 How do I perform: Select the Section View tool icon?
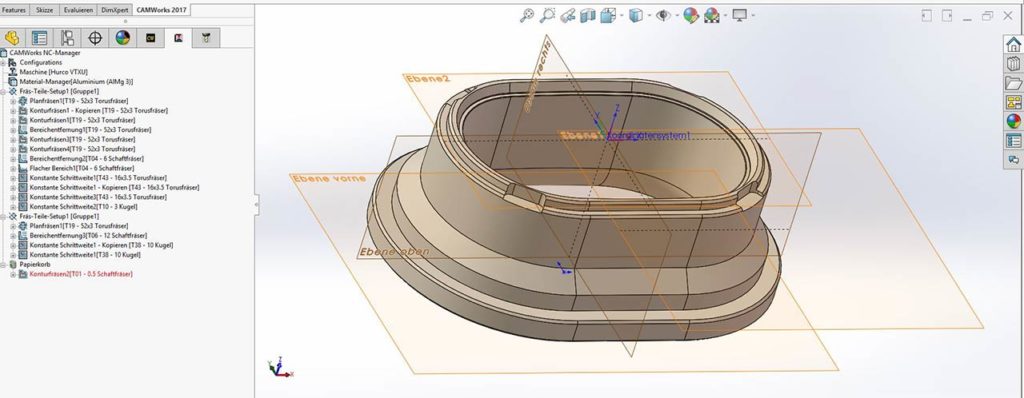[x=588, y=15]
